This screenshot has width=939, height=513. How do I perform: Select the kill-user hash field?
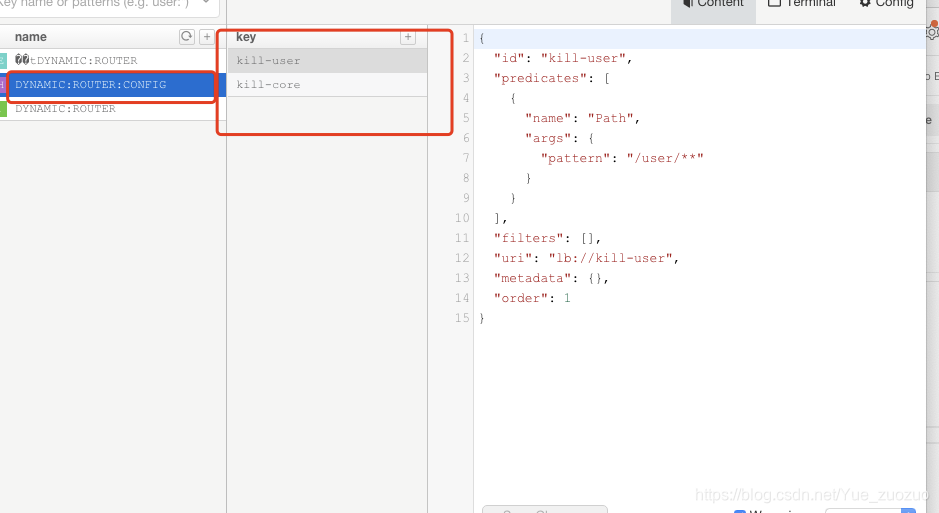(327, 60)
